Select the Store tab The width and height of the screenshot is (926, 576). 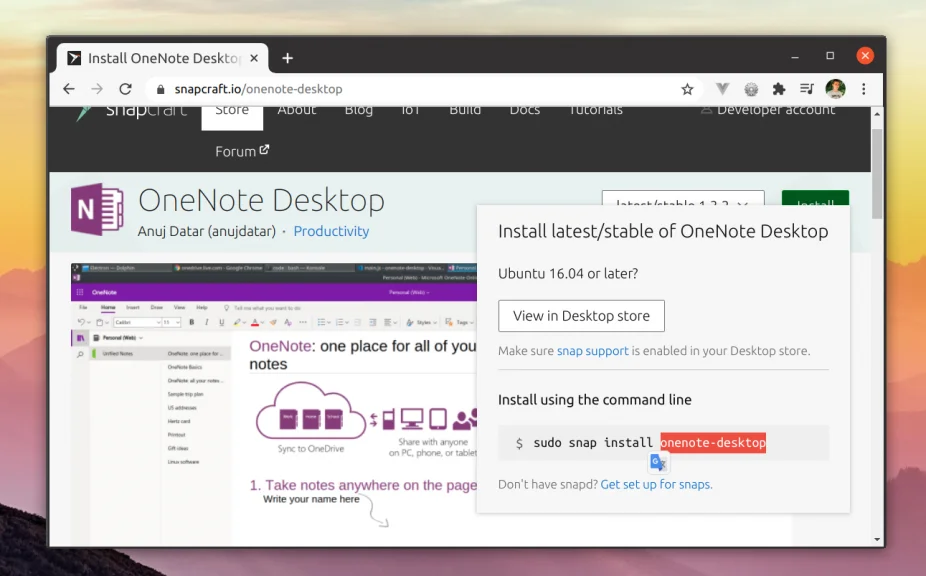click(232, 110)
